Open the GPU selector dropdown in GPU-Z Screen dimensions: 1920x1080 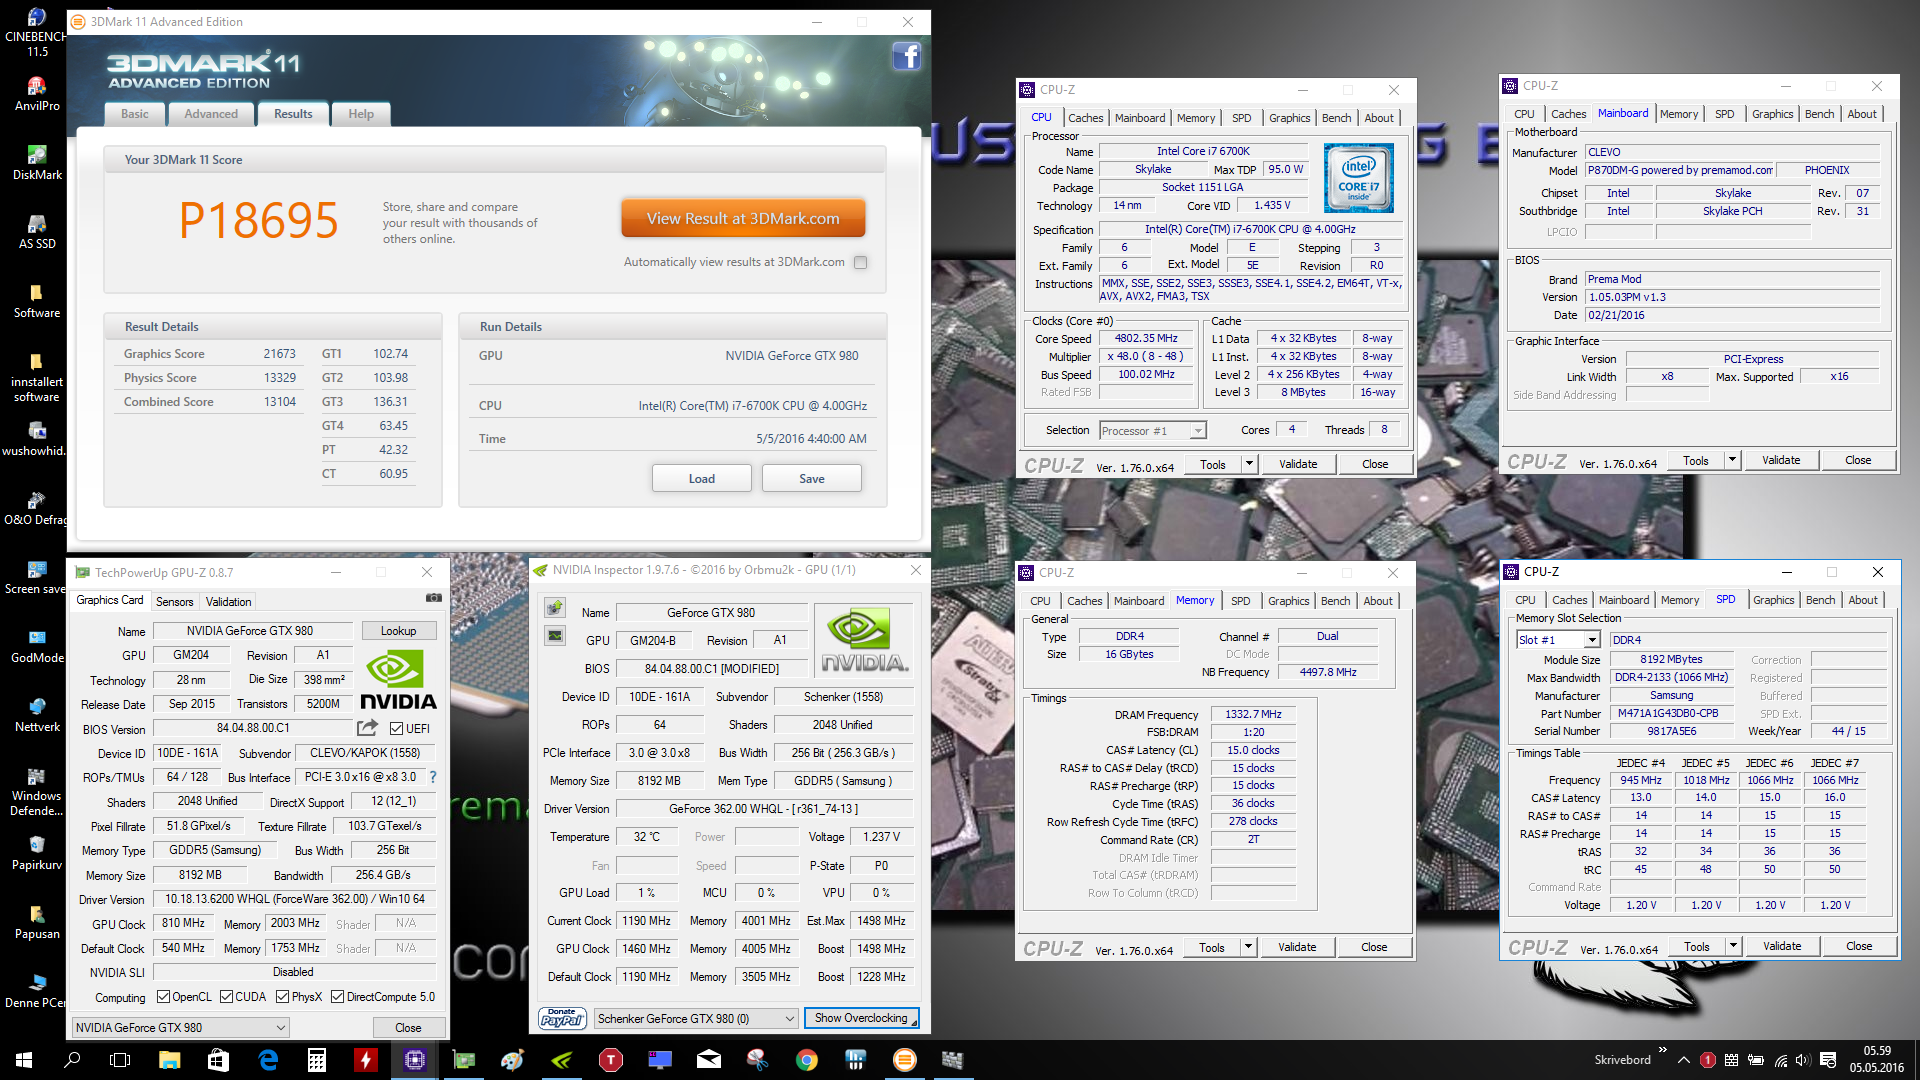click(180, 1027)
